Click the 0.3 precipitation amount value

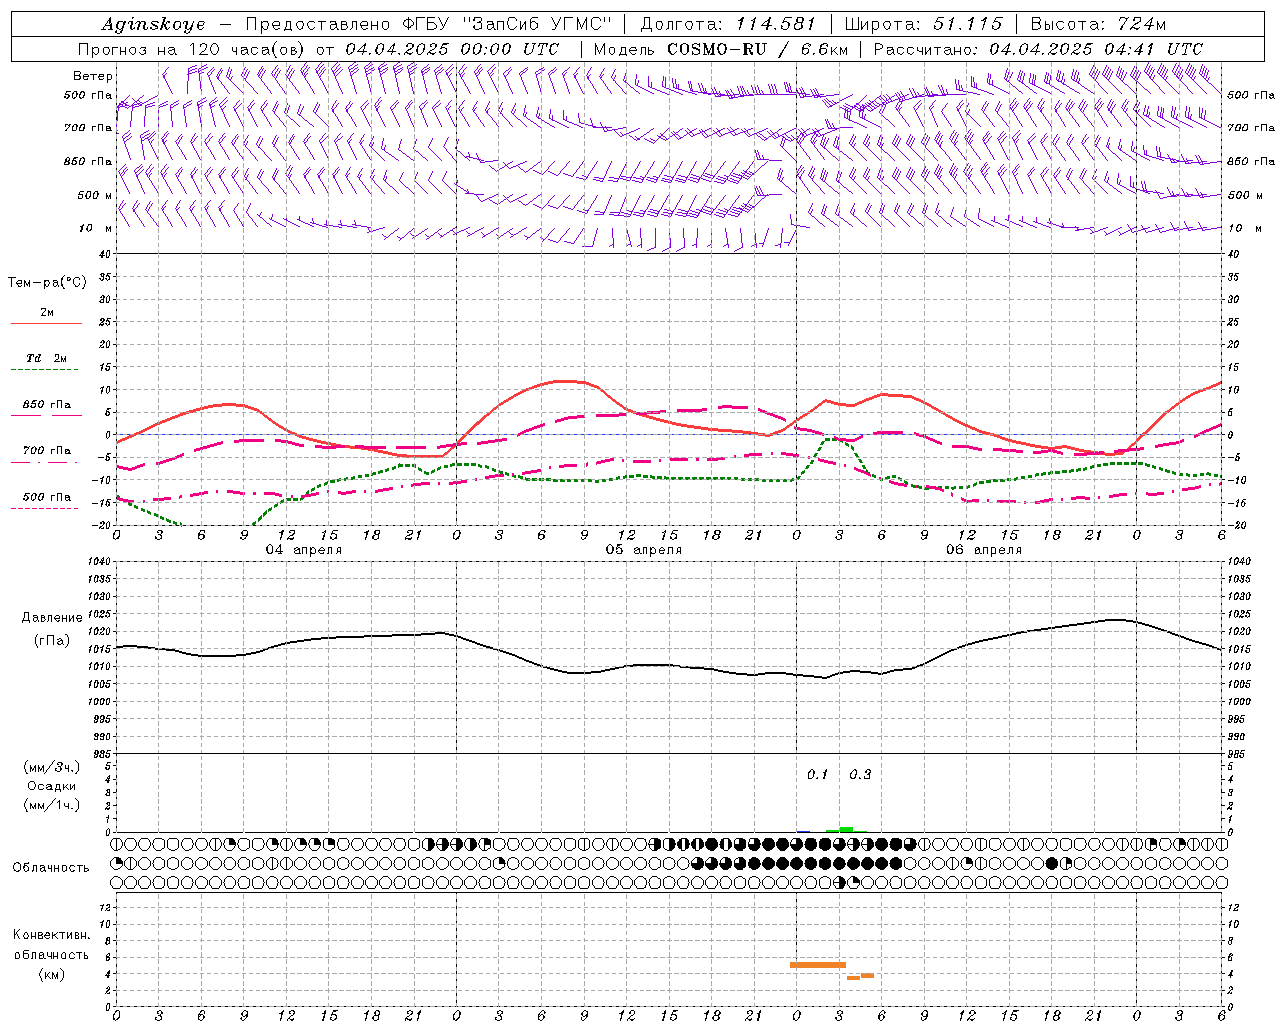pyautogui.click(x=860, y=775)
